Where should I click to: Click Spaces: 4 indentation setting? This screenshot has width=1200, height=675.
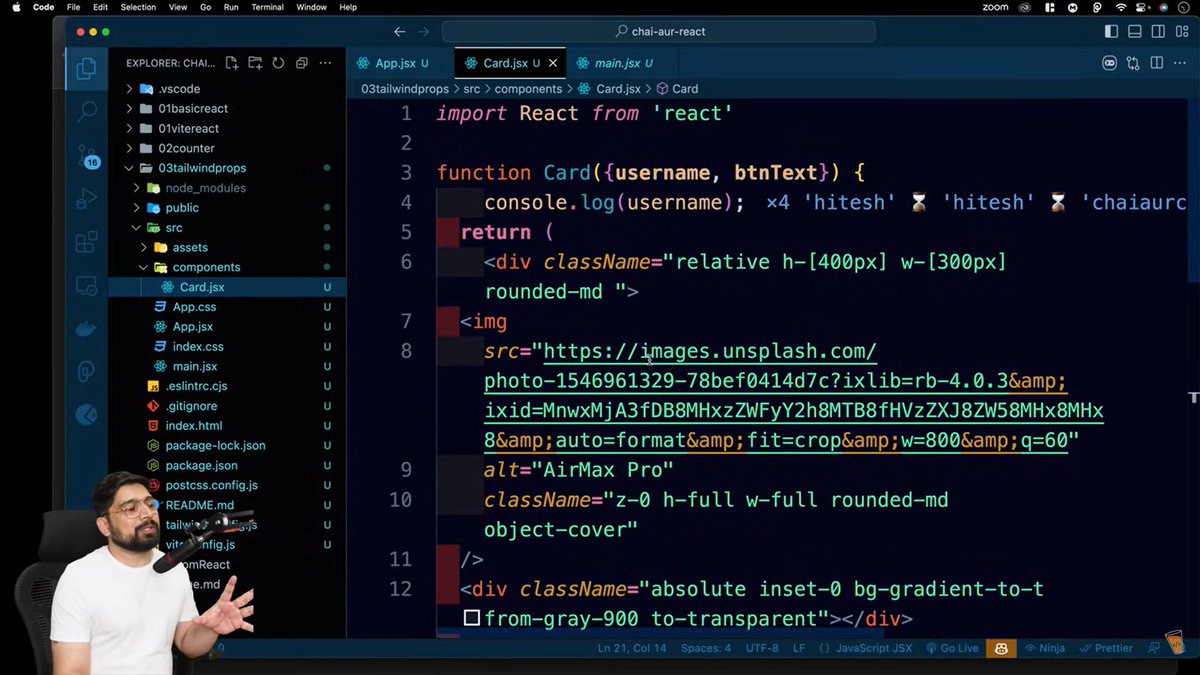(x=706, y=648)
